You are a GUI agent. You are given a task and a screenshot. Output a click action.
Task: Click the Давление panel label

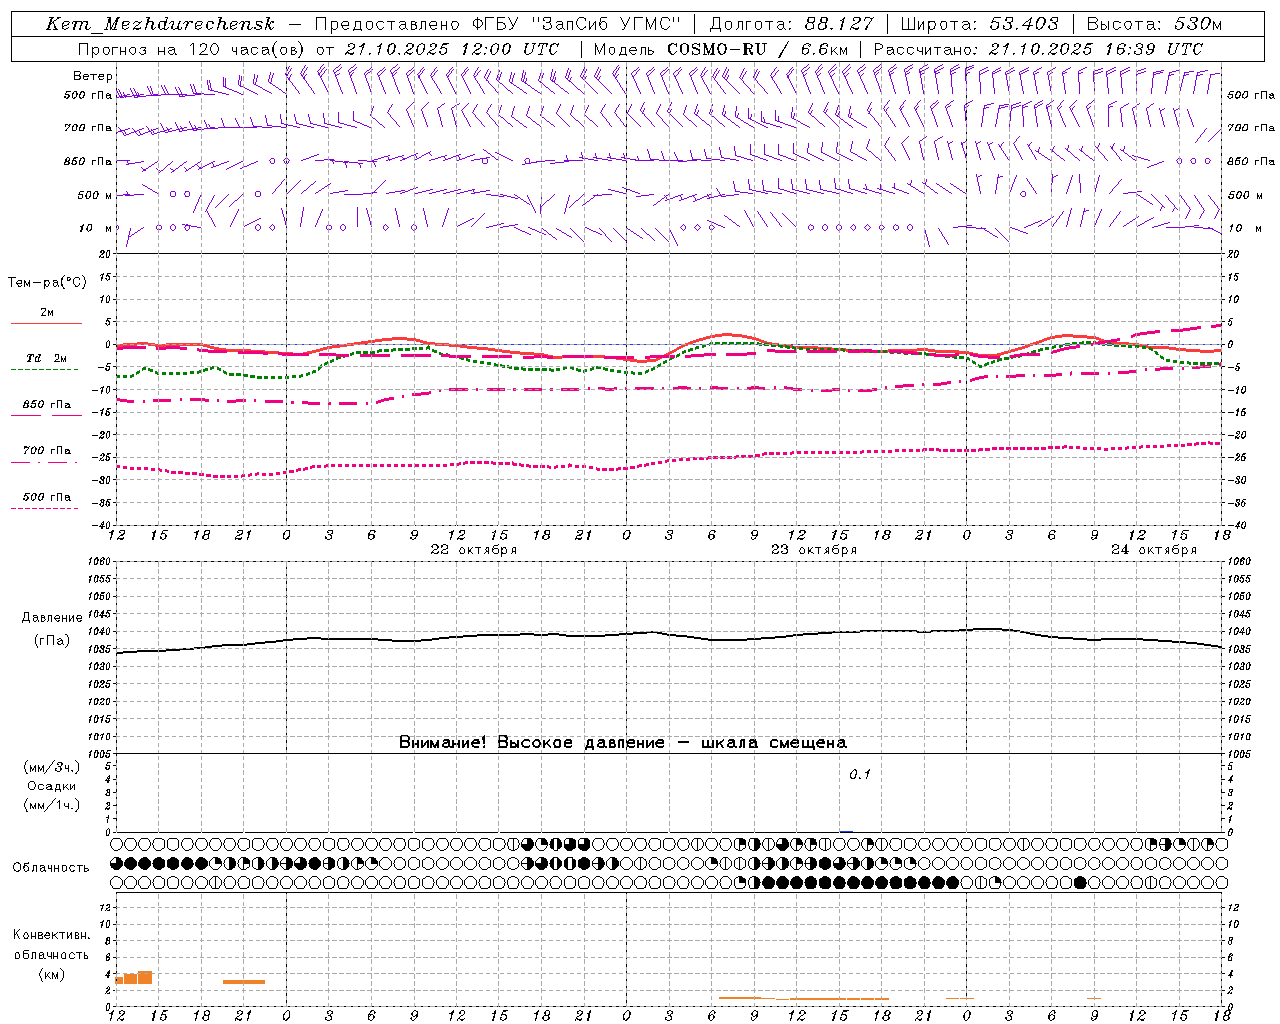click(52, 618)
